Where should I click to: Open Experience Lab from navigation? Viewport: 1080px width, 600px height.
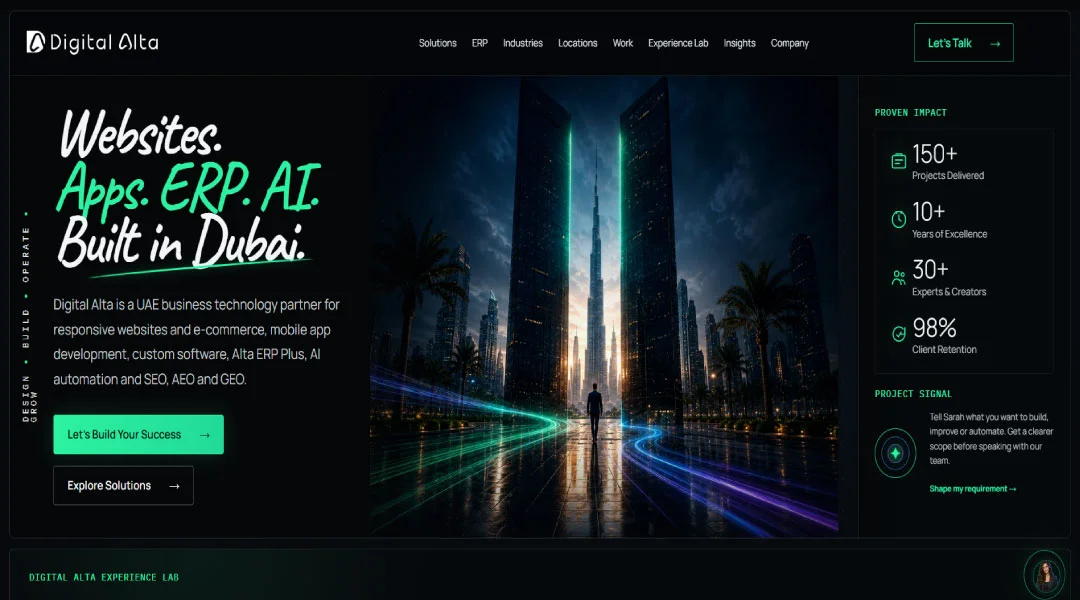[x=678, y=43]
